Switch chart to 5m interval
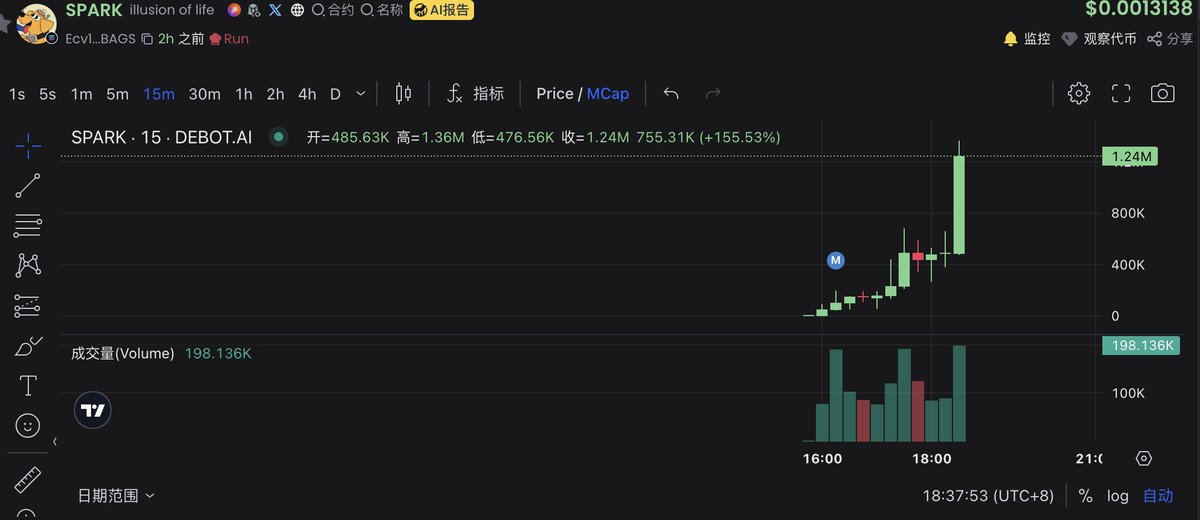The height and width of the screenshot is (520, 1200). point(117,94)
